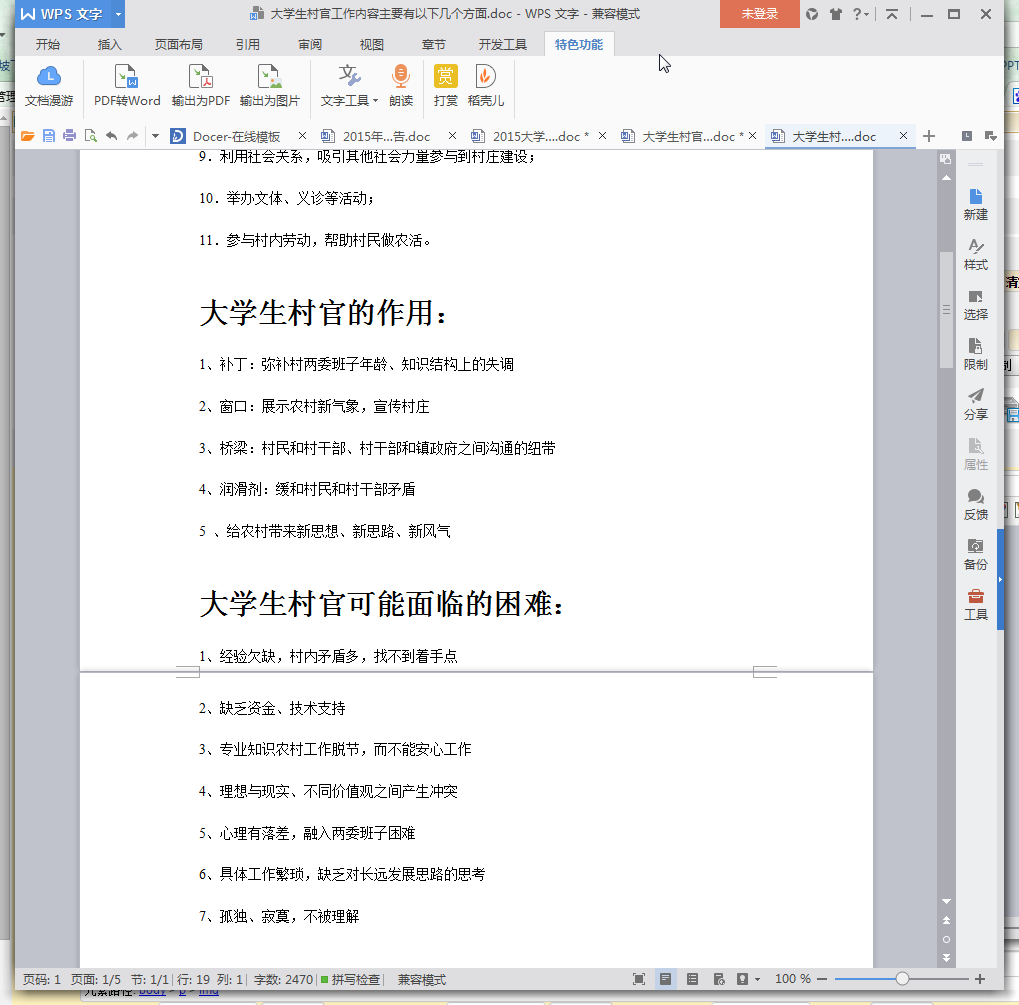Open the WPS 文字 application menu arrow
This screenshot has width=1019, height=1005.
pos(118,14)
